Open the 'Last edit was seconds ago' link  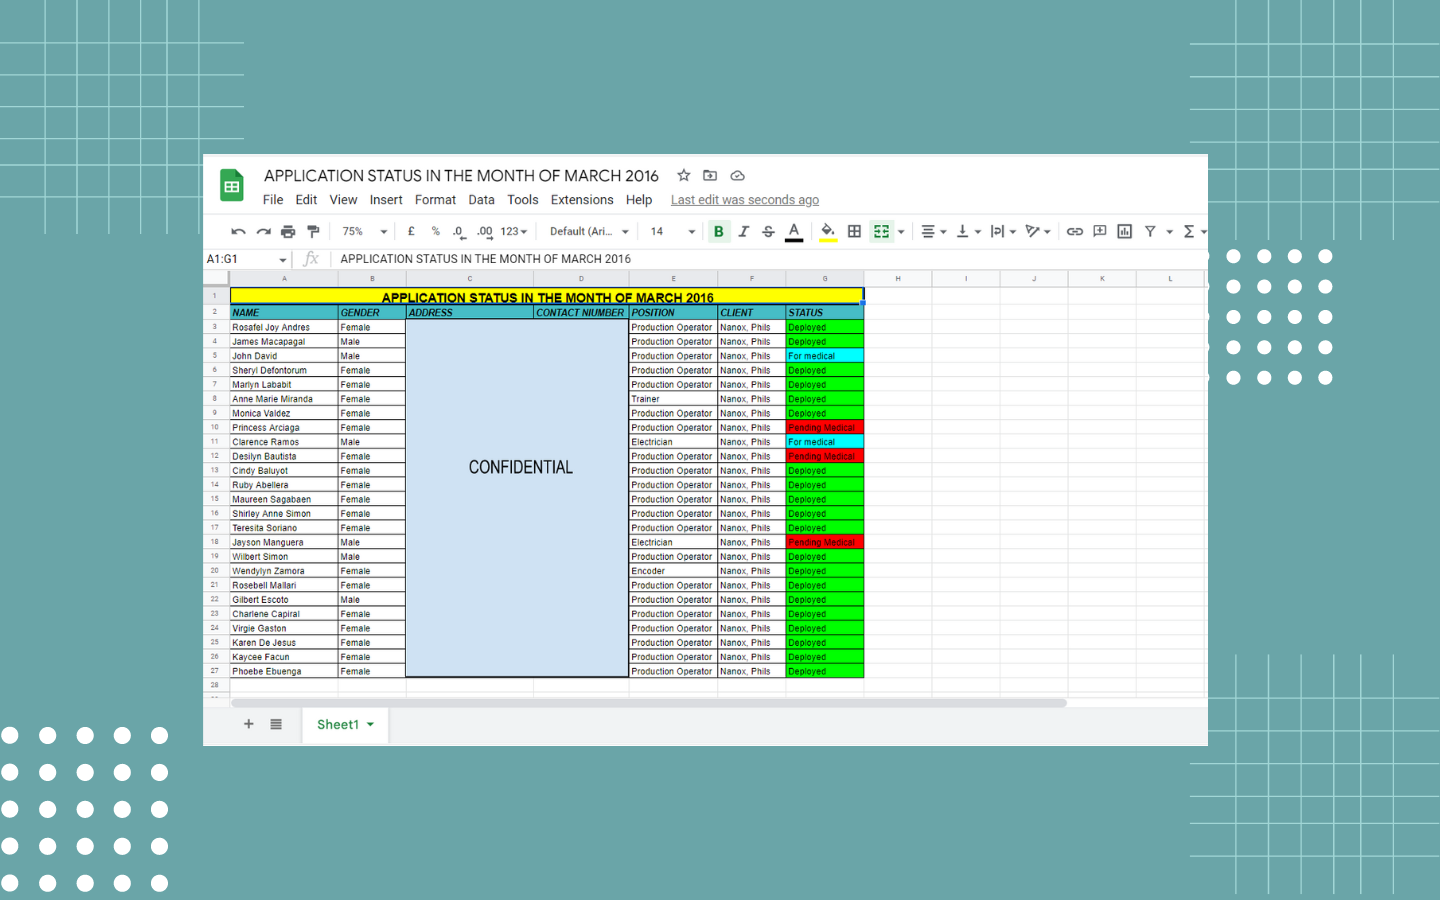(745, 200)
